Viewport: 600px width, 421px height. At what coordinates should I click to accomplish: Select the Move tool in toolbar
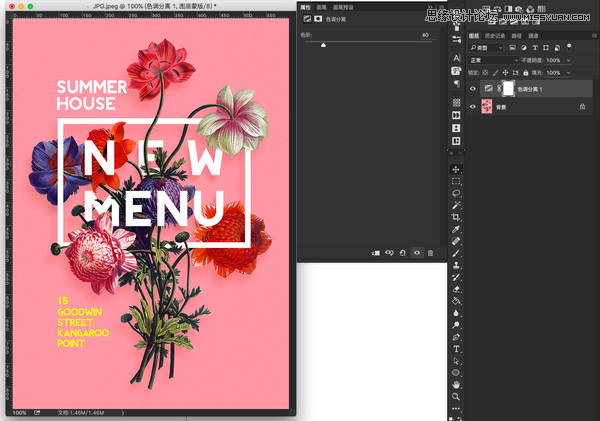click(456, 169)
